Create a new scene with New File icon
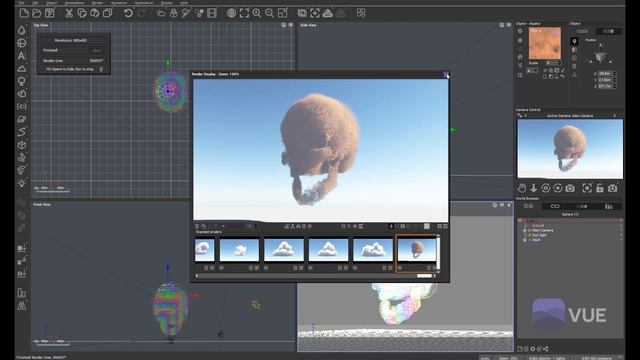This screenshot has width=640, height=360. (x=24, y=13)
